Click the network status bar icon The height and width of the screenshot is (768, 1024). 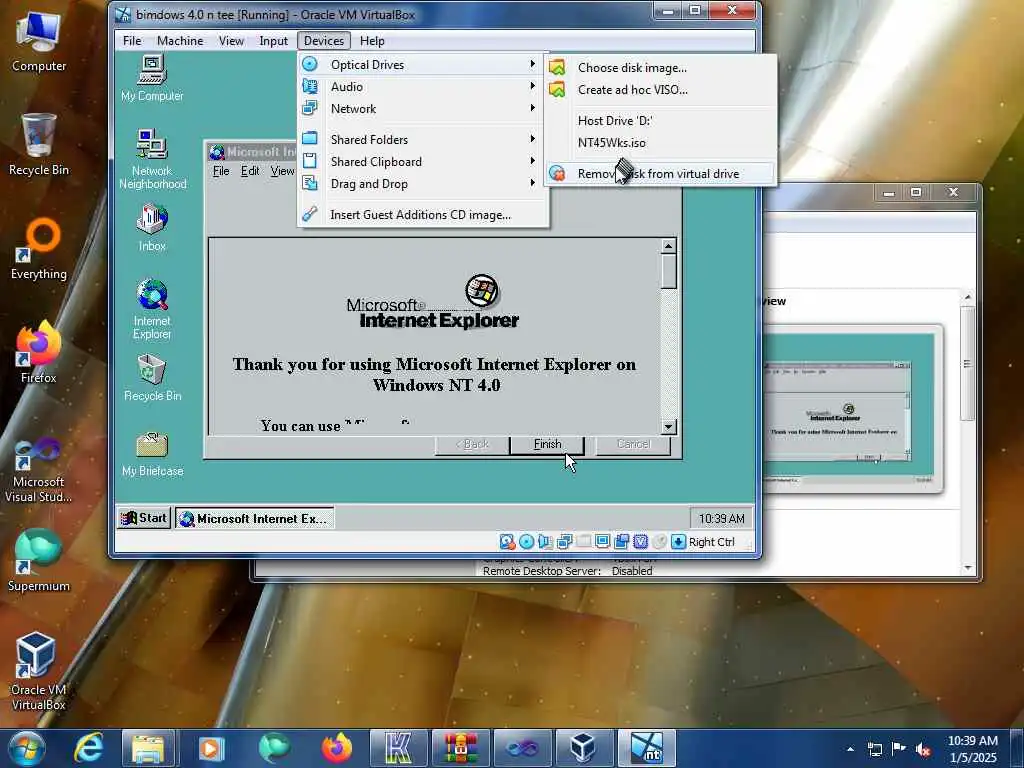point(564,541)
